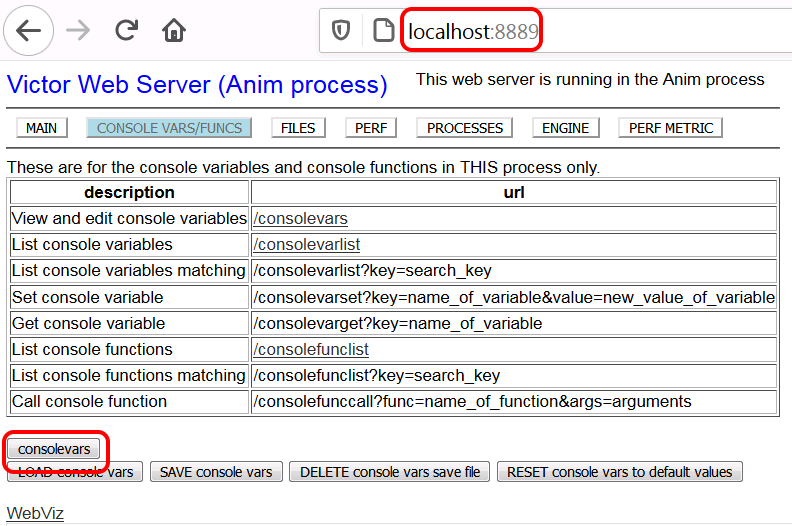
Task: Open the MAIN tab
Action: (x=41, y=128)
